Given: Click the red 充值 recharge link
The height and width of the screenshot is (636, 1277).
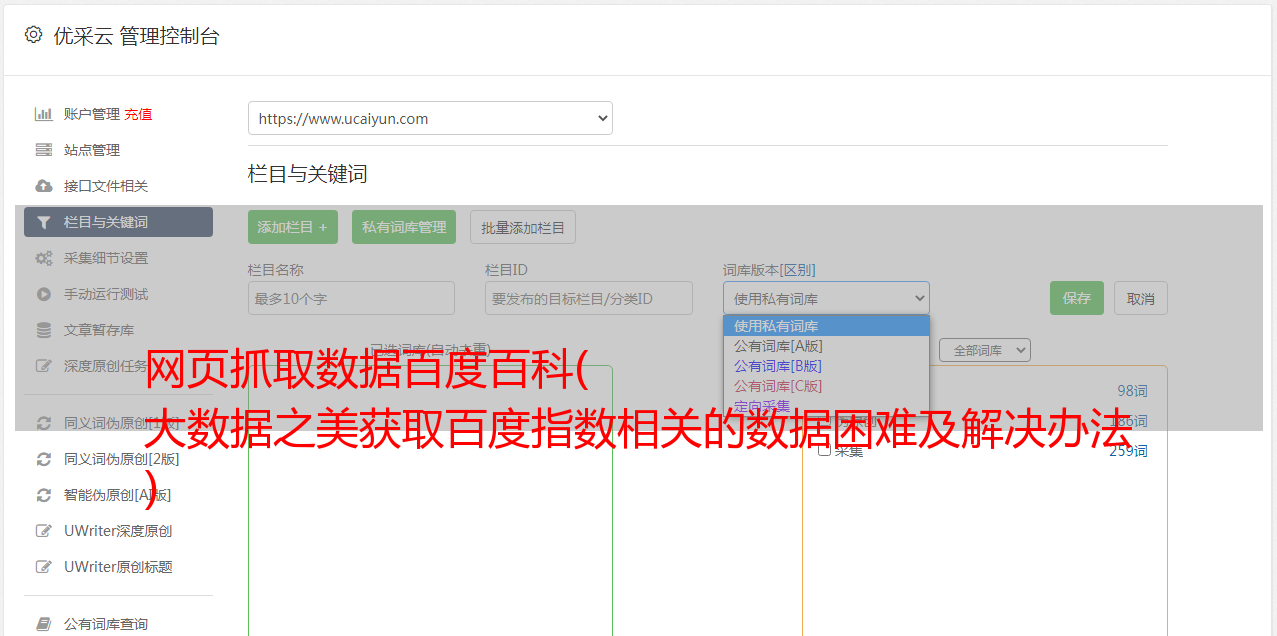Looking at the screenshot, I should coord(138,114).
